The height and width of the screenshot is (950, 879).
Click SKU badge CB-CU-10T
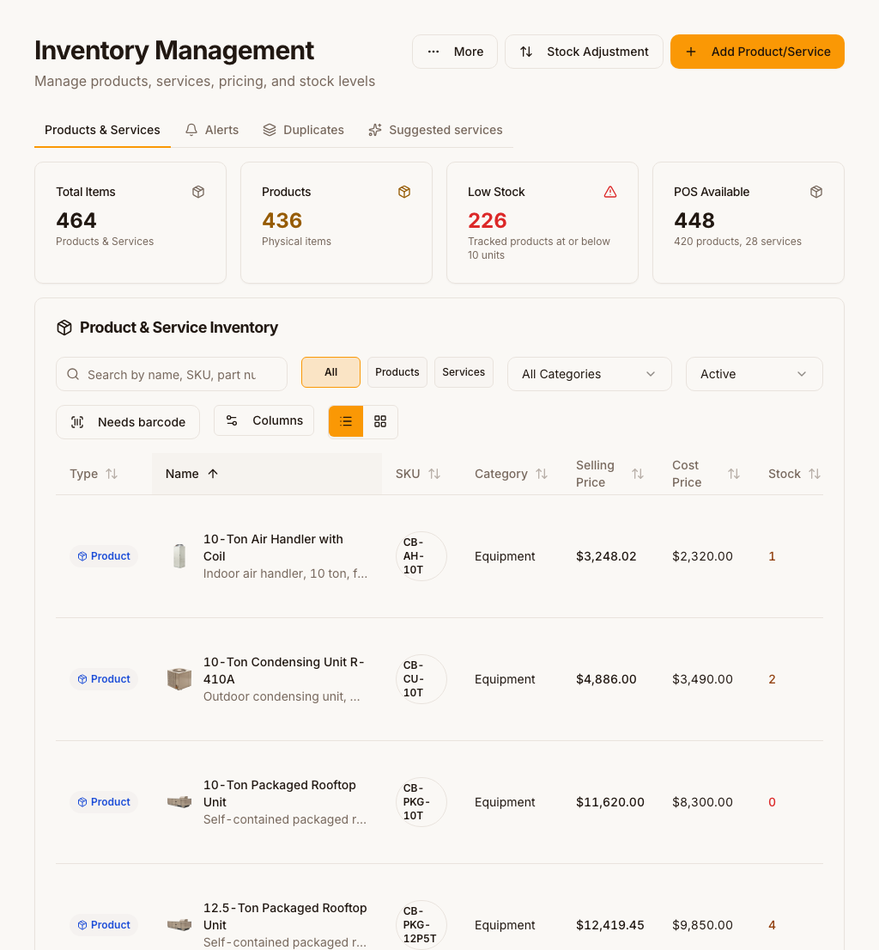point(421,679)
